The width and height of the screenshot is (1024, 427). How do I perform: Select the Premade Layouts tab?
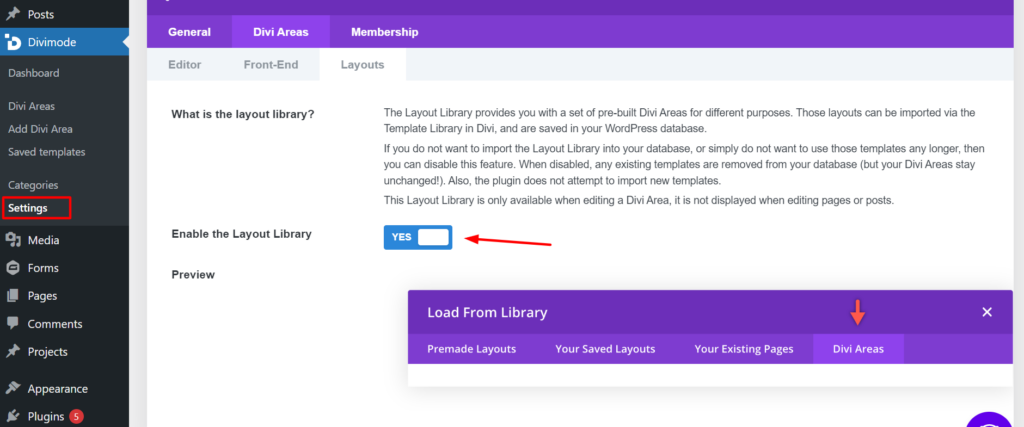(x=472, y=349)
